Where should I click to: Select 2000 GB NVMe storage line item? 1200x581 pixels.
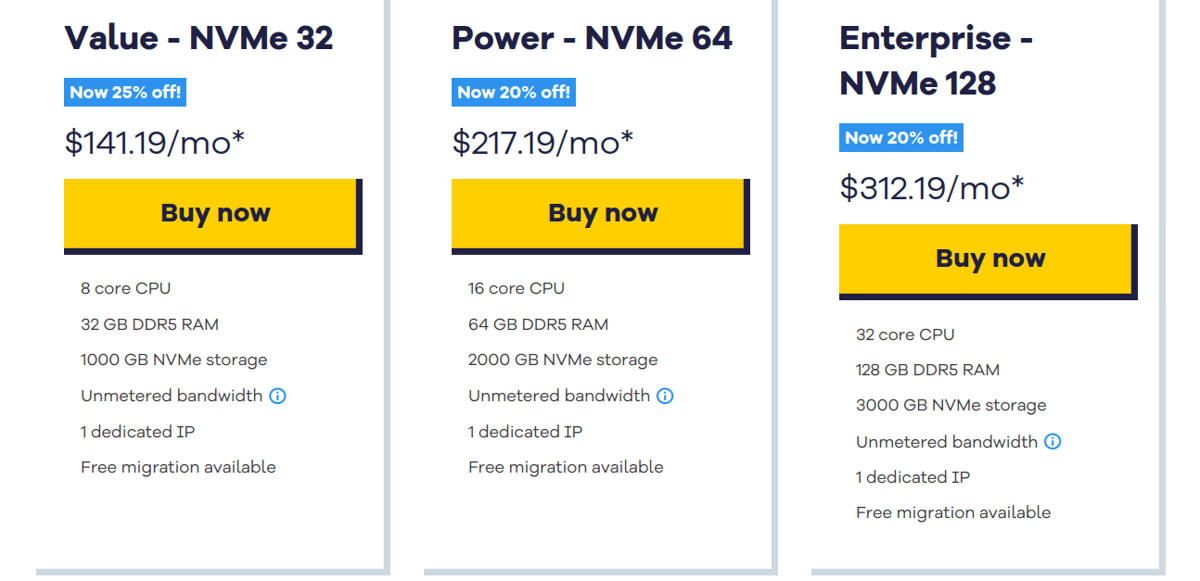(562, 359)
